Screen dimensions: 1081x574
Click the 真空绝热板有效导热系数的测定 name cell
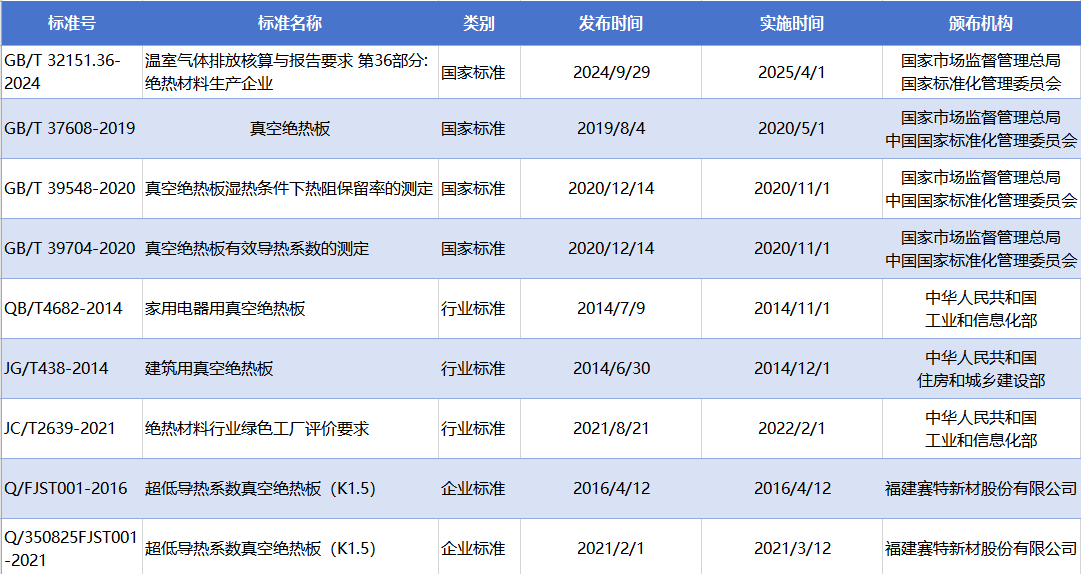click(x=257, y=249)
